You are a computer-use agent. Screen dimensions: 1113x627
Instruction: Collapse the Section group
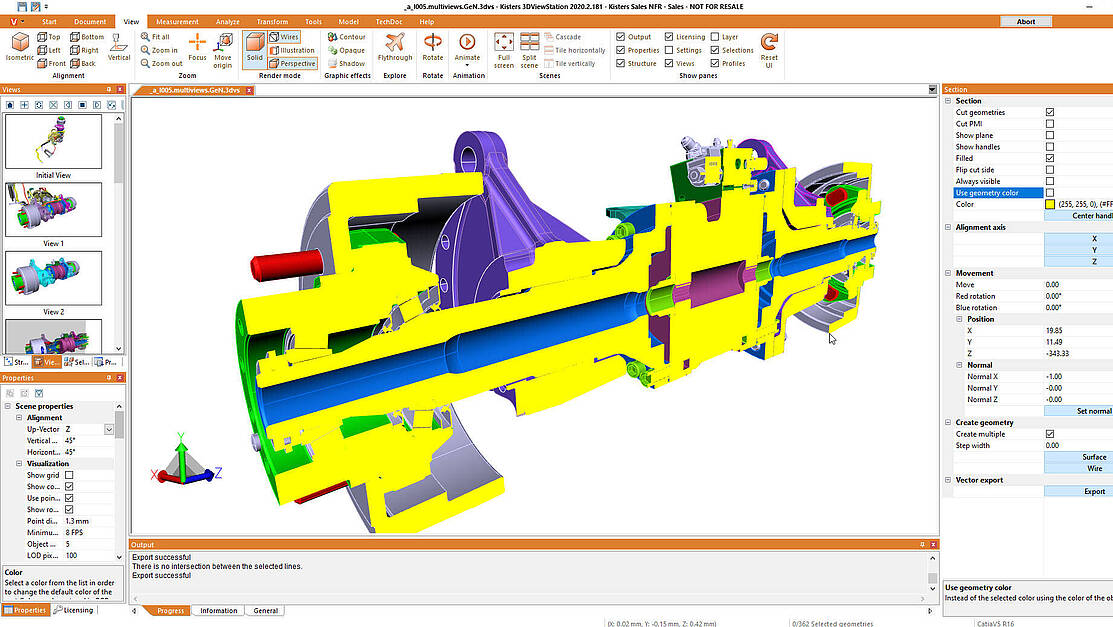pyautogui.click(x=948, y=101)
